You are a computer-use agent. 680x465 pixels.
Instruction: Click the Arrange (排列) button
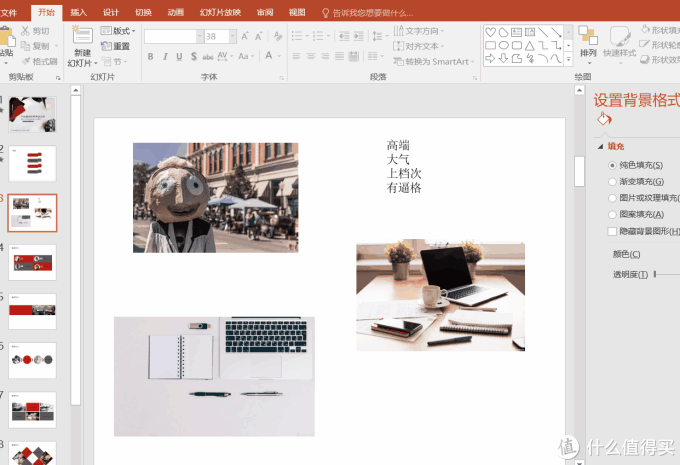[x=588, y=44]
